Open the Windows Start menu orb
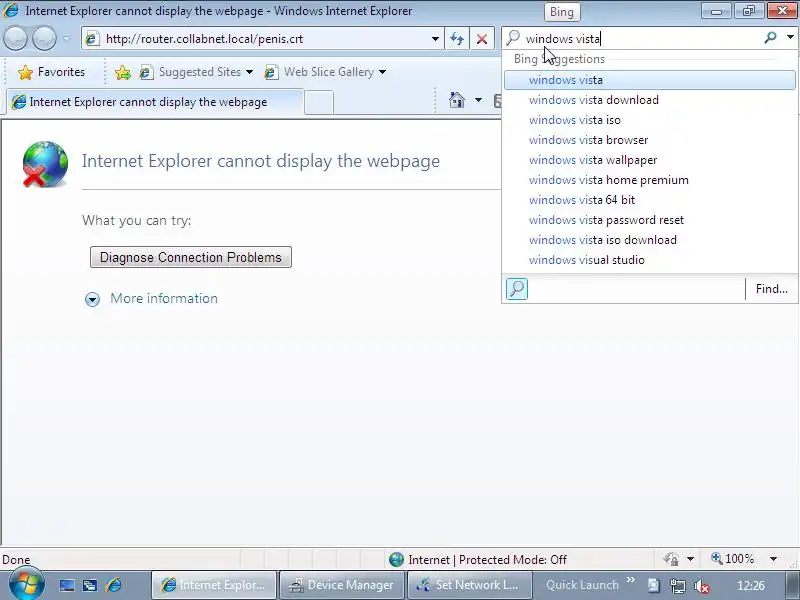The image size is (800, 600). coord(26,583)
